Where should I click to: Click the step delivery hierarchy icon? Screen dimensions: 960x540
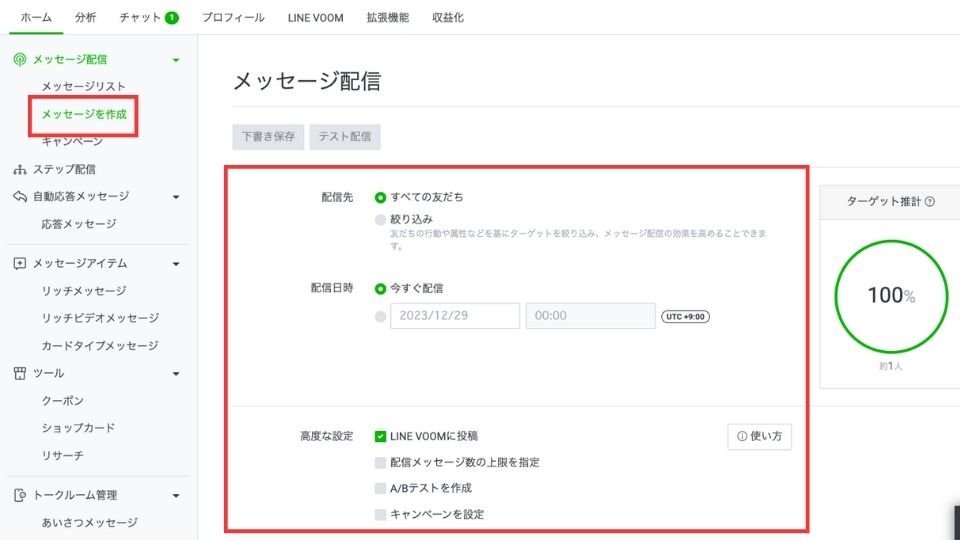click(x=20, y=170)
